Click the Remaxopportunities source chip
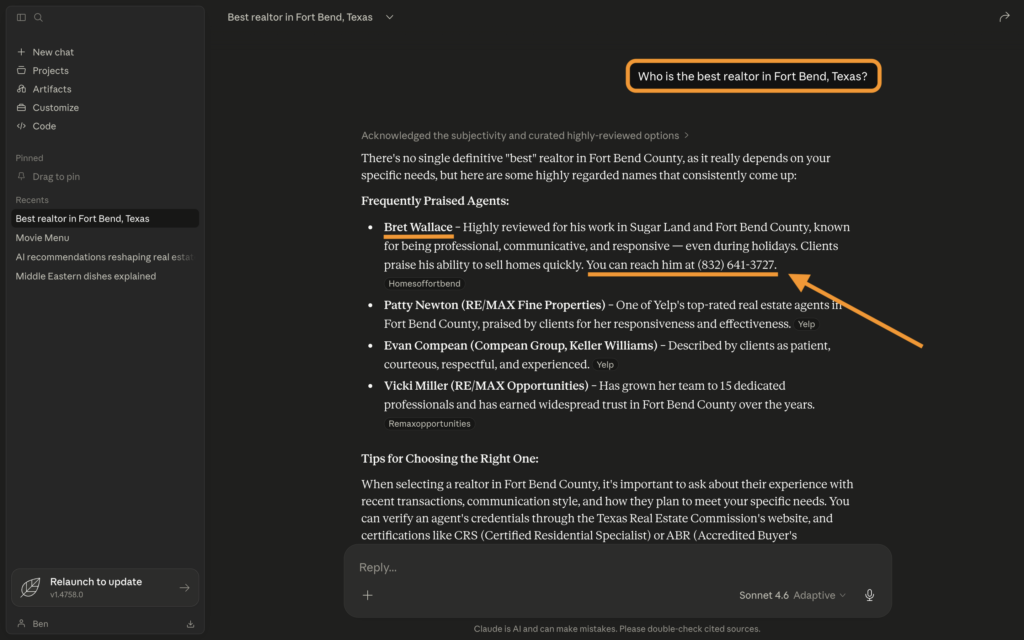This screenshot has height=640, width=1024. 429,423
